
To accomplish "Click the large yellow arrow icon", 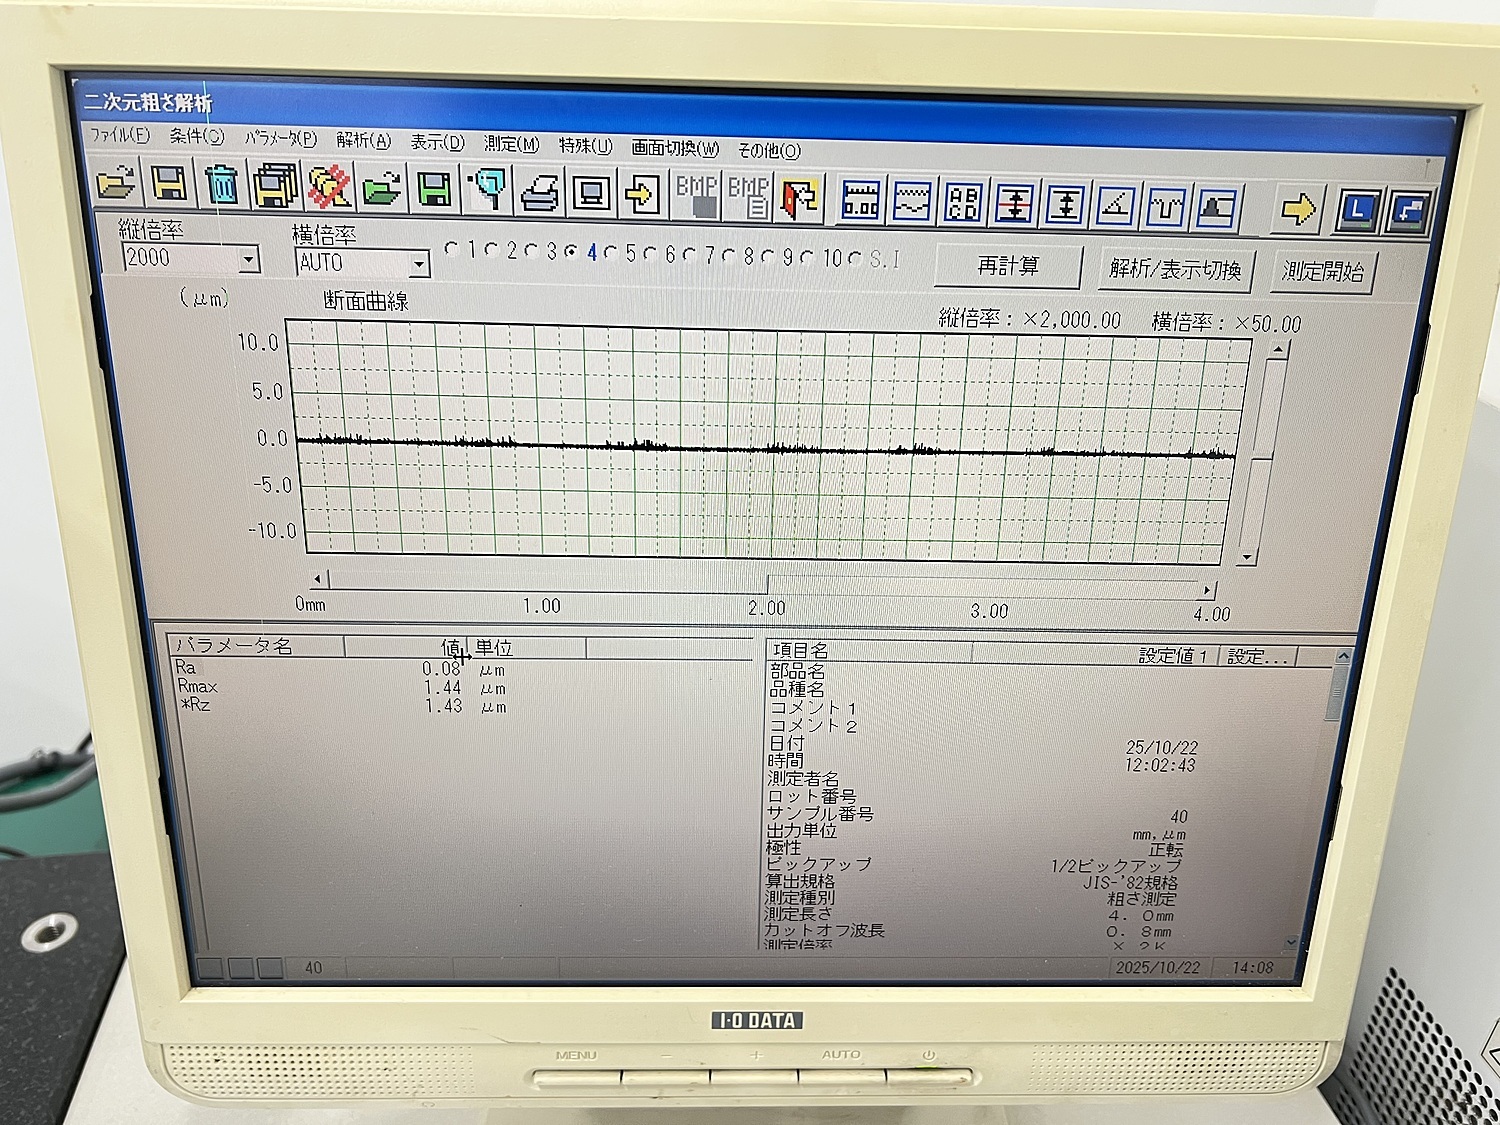I will [1299, 210].
